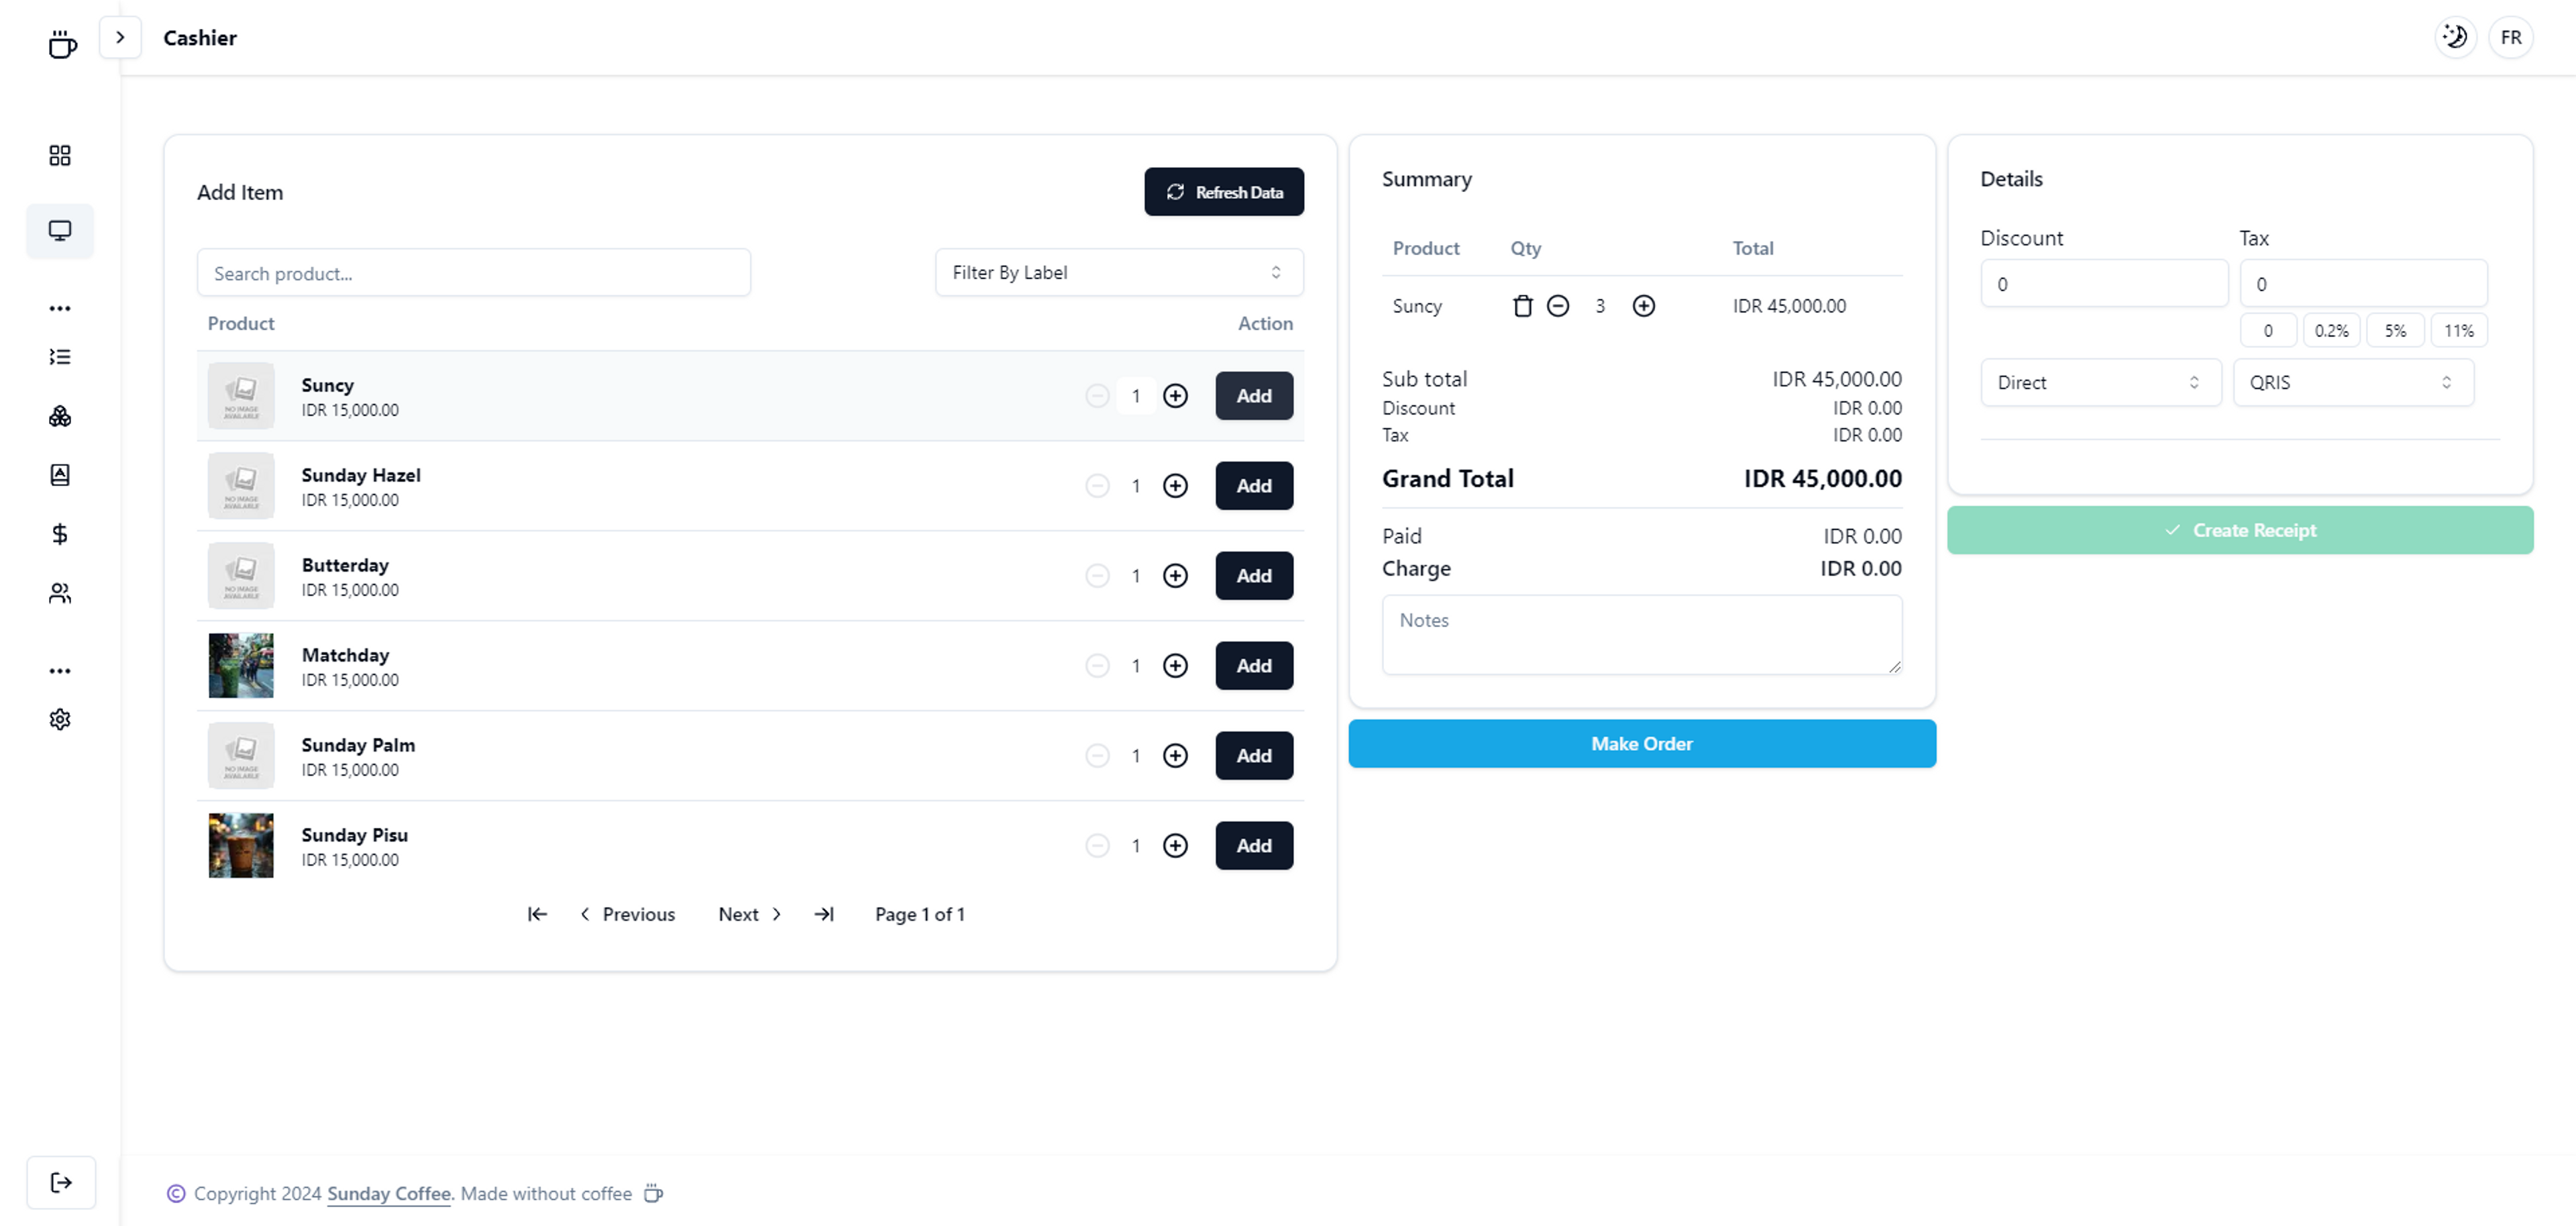
Task: Open the QRIS payment method dropdown
Action: [2352, 382]
